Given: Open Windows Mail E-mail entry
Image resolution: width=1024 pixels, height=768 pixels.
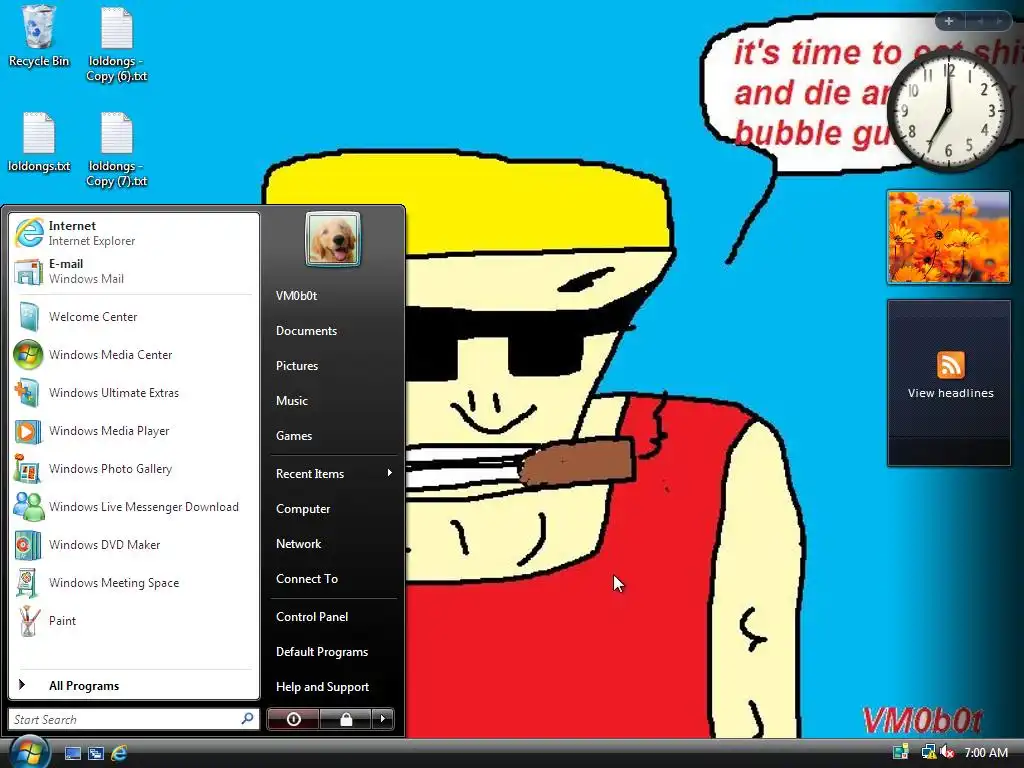Looking at the screenshot, I should coord(134,271).
